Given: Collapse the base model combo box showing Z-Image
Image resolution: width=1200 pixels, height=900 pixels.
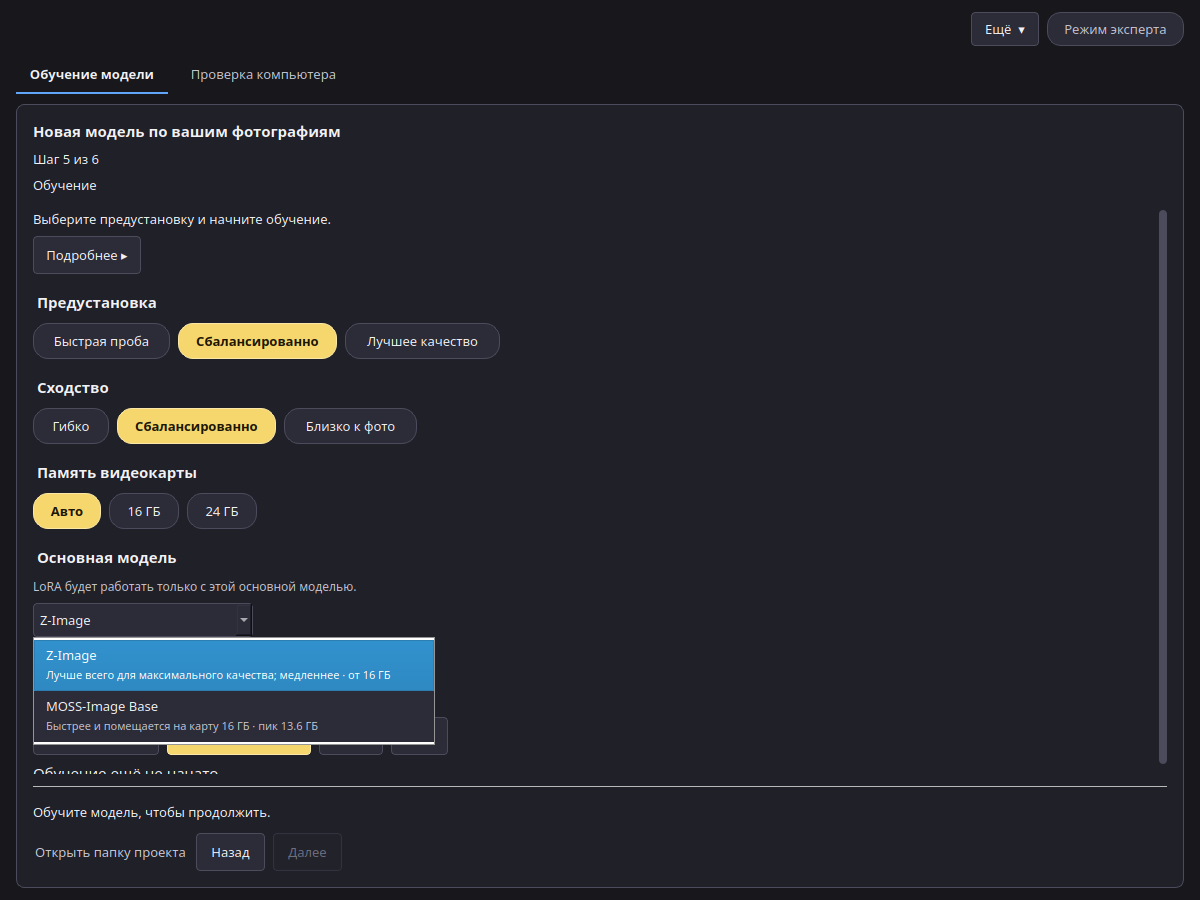Looking at the screenshot, I should coord(143,620).
